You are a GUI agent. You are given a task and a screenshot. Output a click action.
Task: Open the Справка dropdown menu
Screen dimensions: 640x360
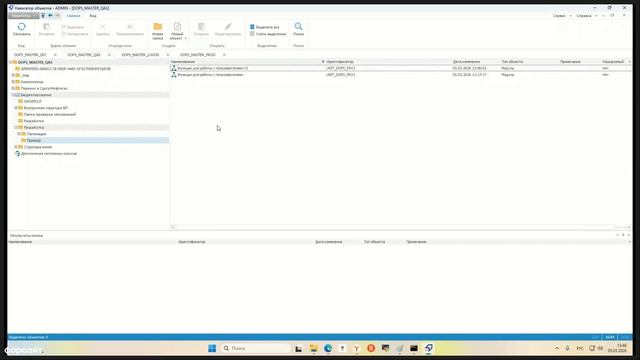click(x=587, y=16)
